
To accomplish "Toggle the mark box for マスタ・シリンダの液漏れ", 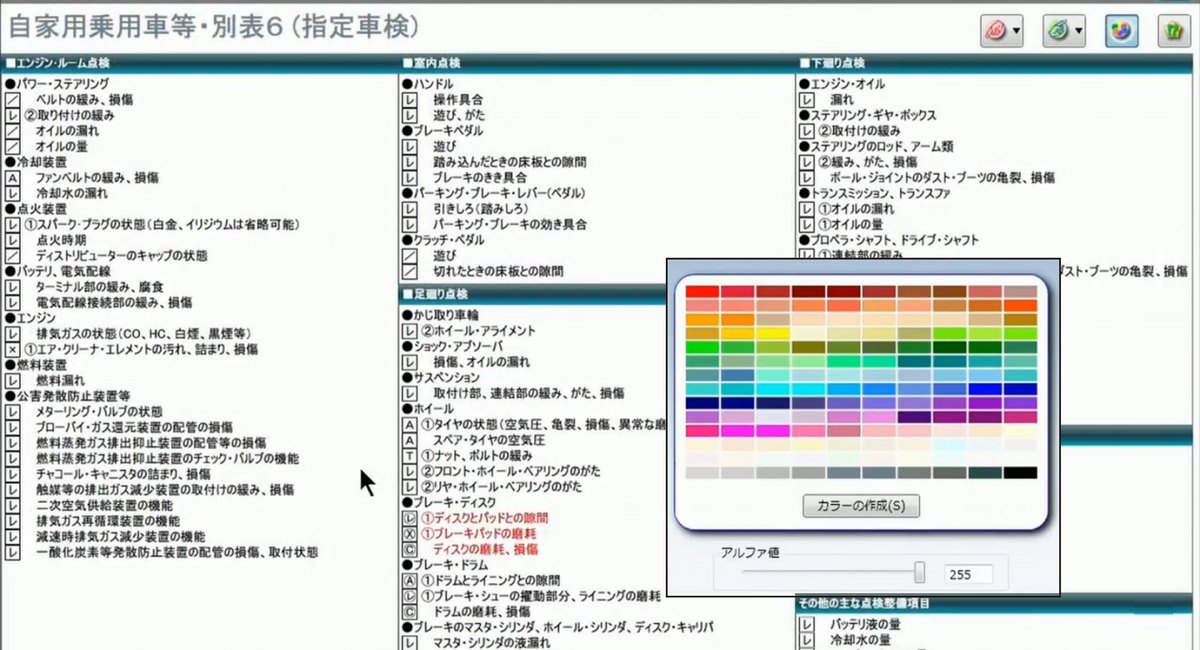I will click(x=409, y=642).
